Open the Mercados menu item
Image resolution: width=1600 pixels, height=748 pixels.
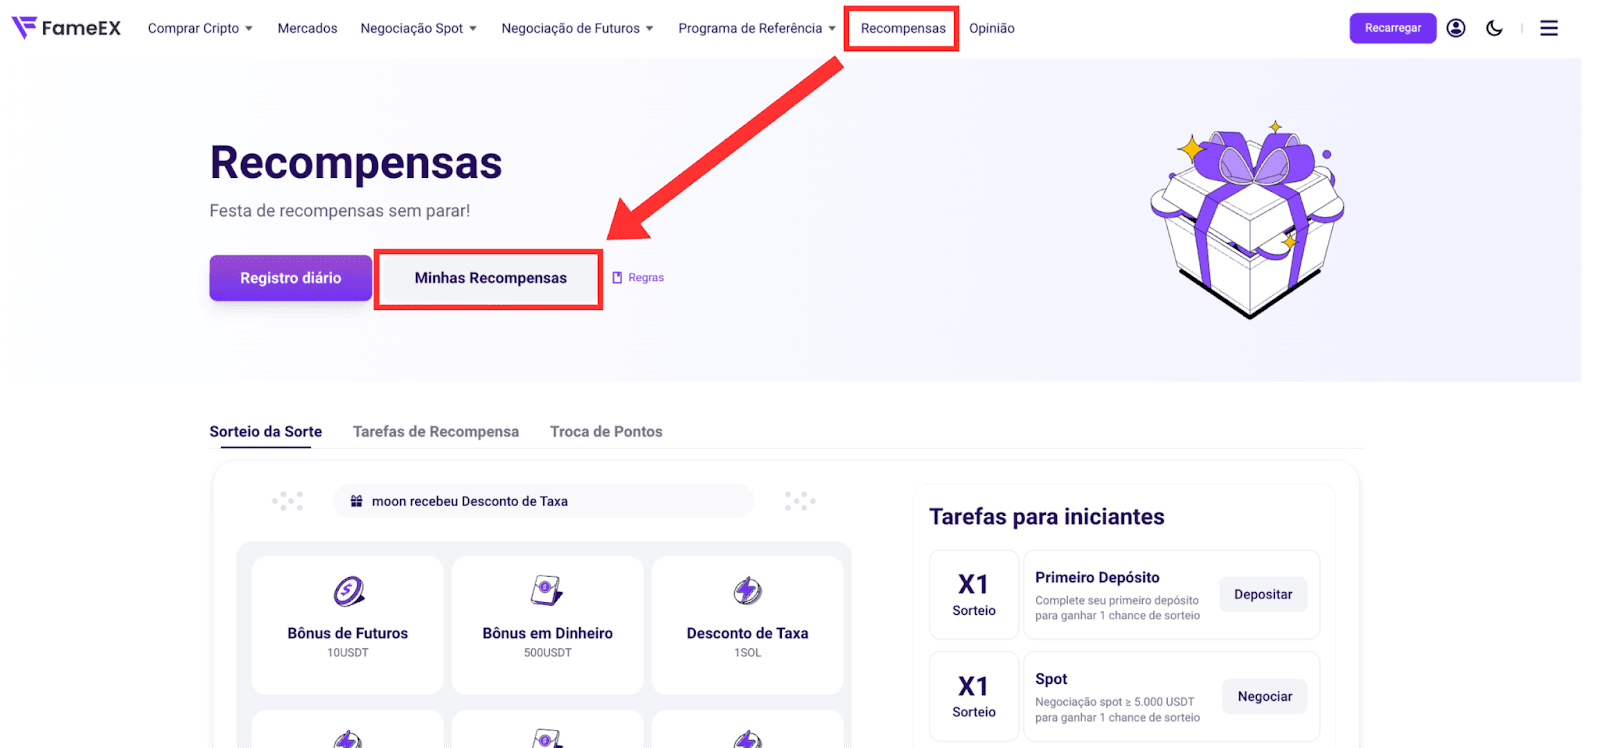pos(307,28)
